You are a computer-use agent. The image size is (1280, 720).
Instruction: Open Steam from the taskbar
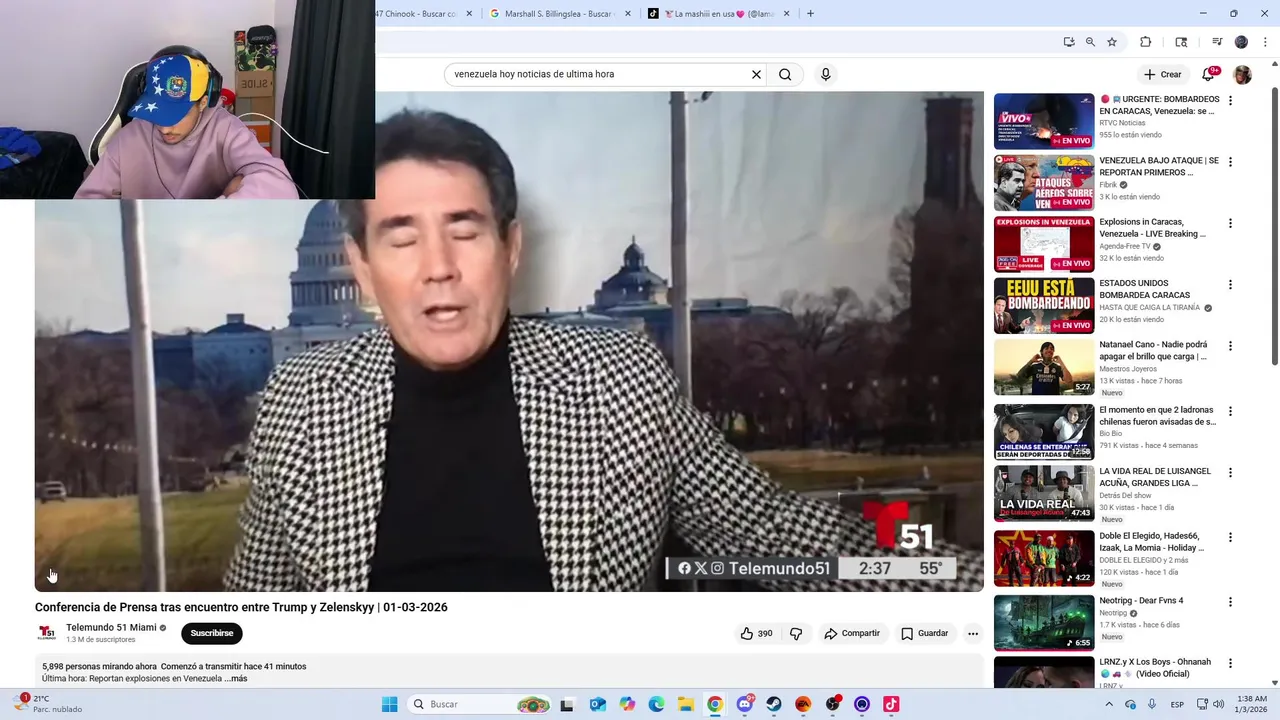(774, 704)
